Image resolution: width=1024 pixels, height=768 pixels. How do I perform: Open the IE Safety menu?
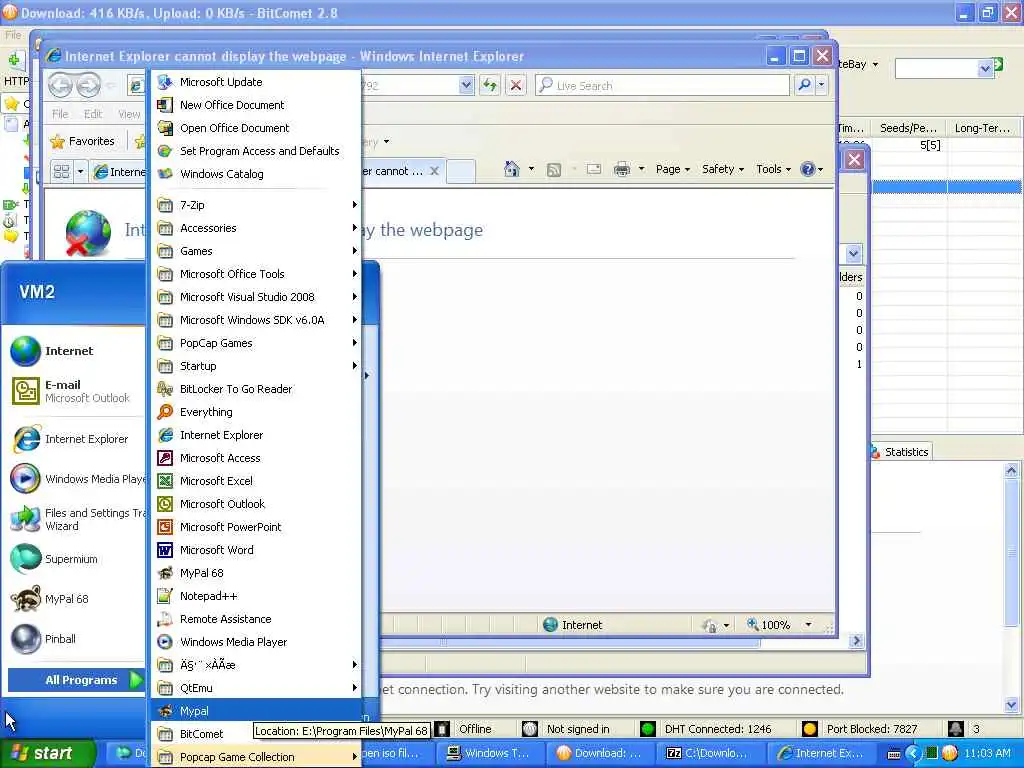click(x=722, y=169)
